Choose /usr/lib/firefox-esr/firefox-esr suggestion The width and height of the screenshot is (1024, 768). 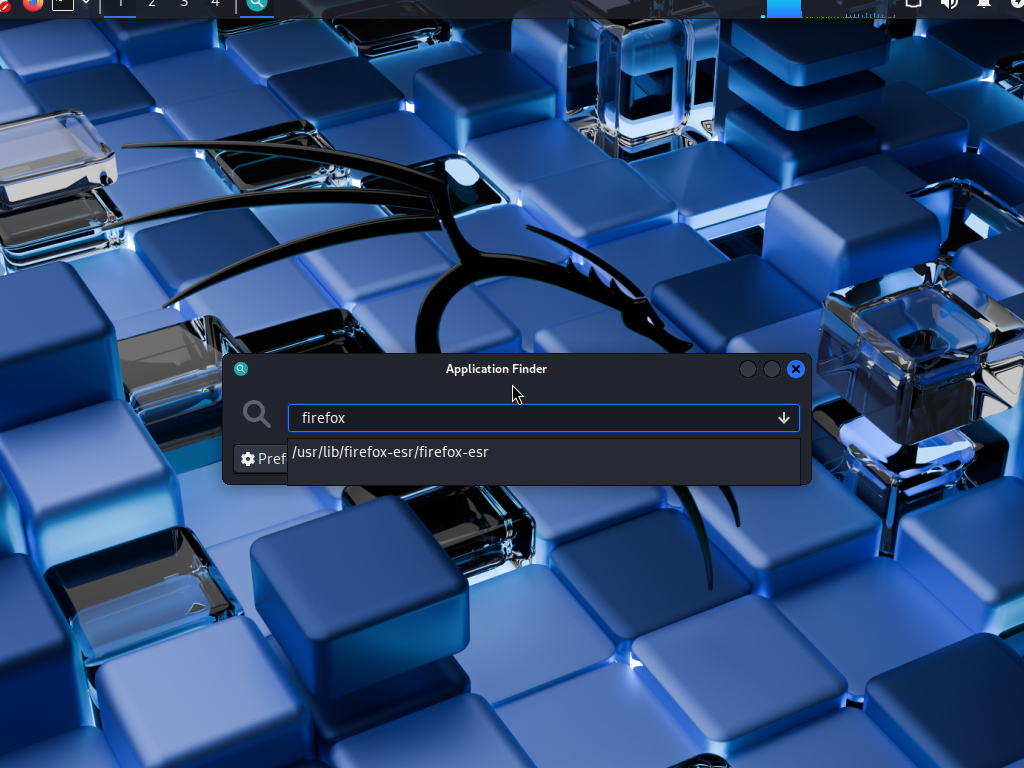pyautogui.click(x=543, y=453)
